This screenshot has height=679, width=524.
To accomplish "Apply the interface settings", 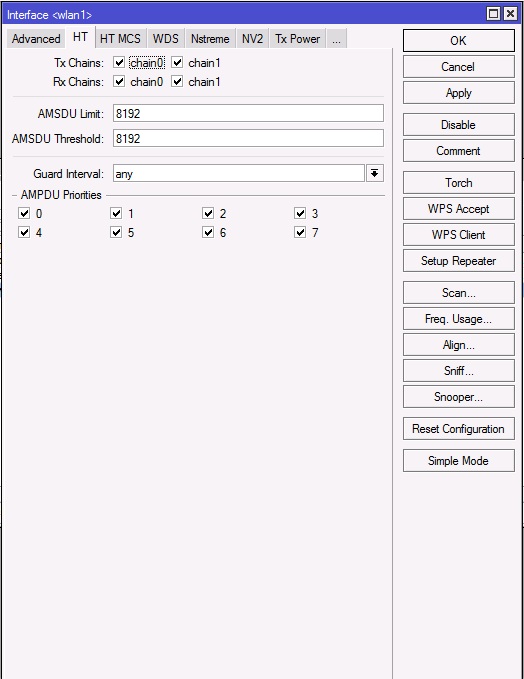I will (459, 93).
